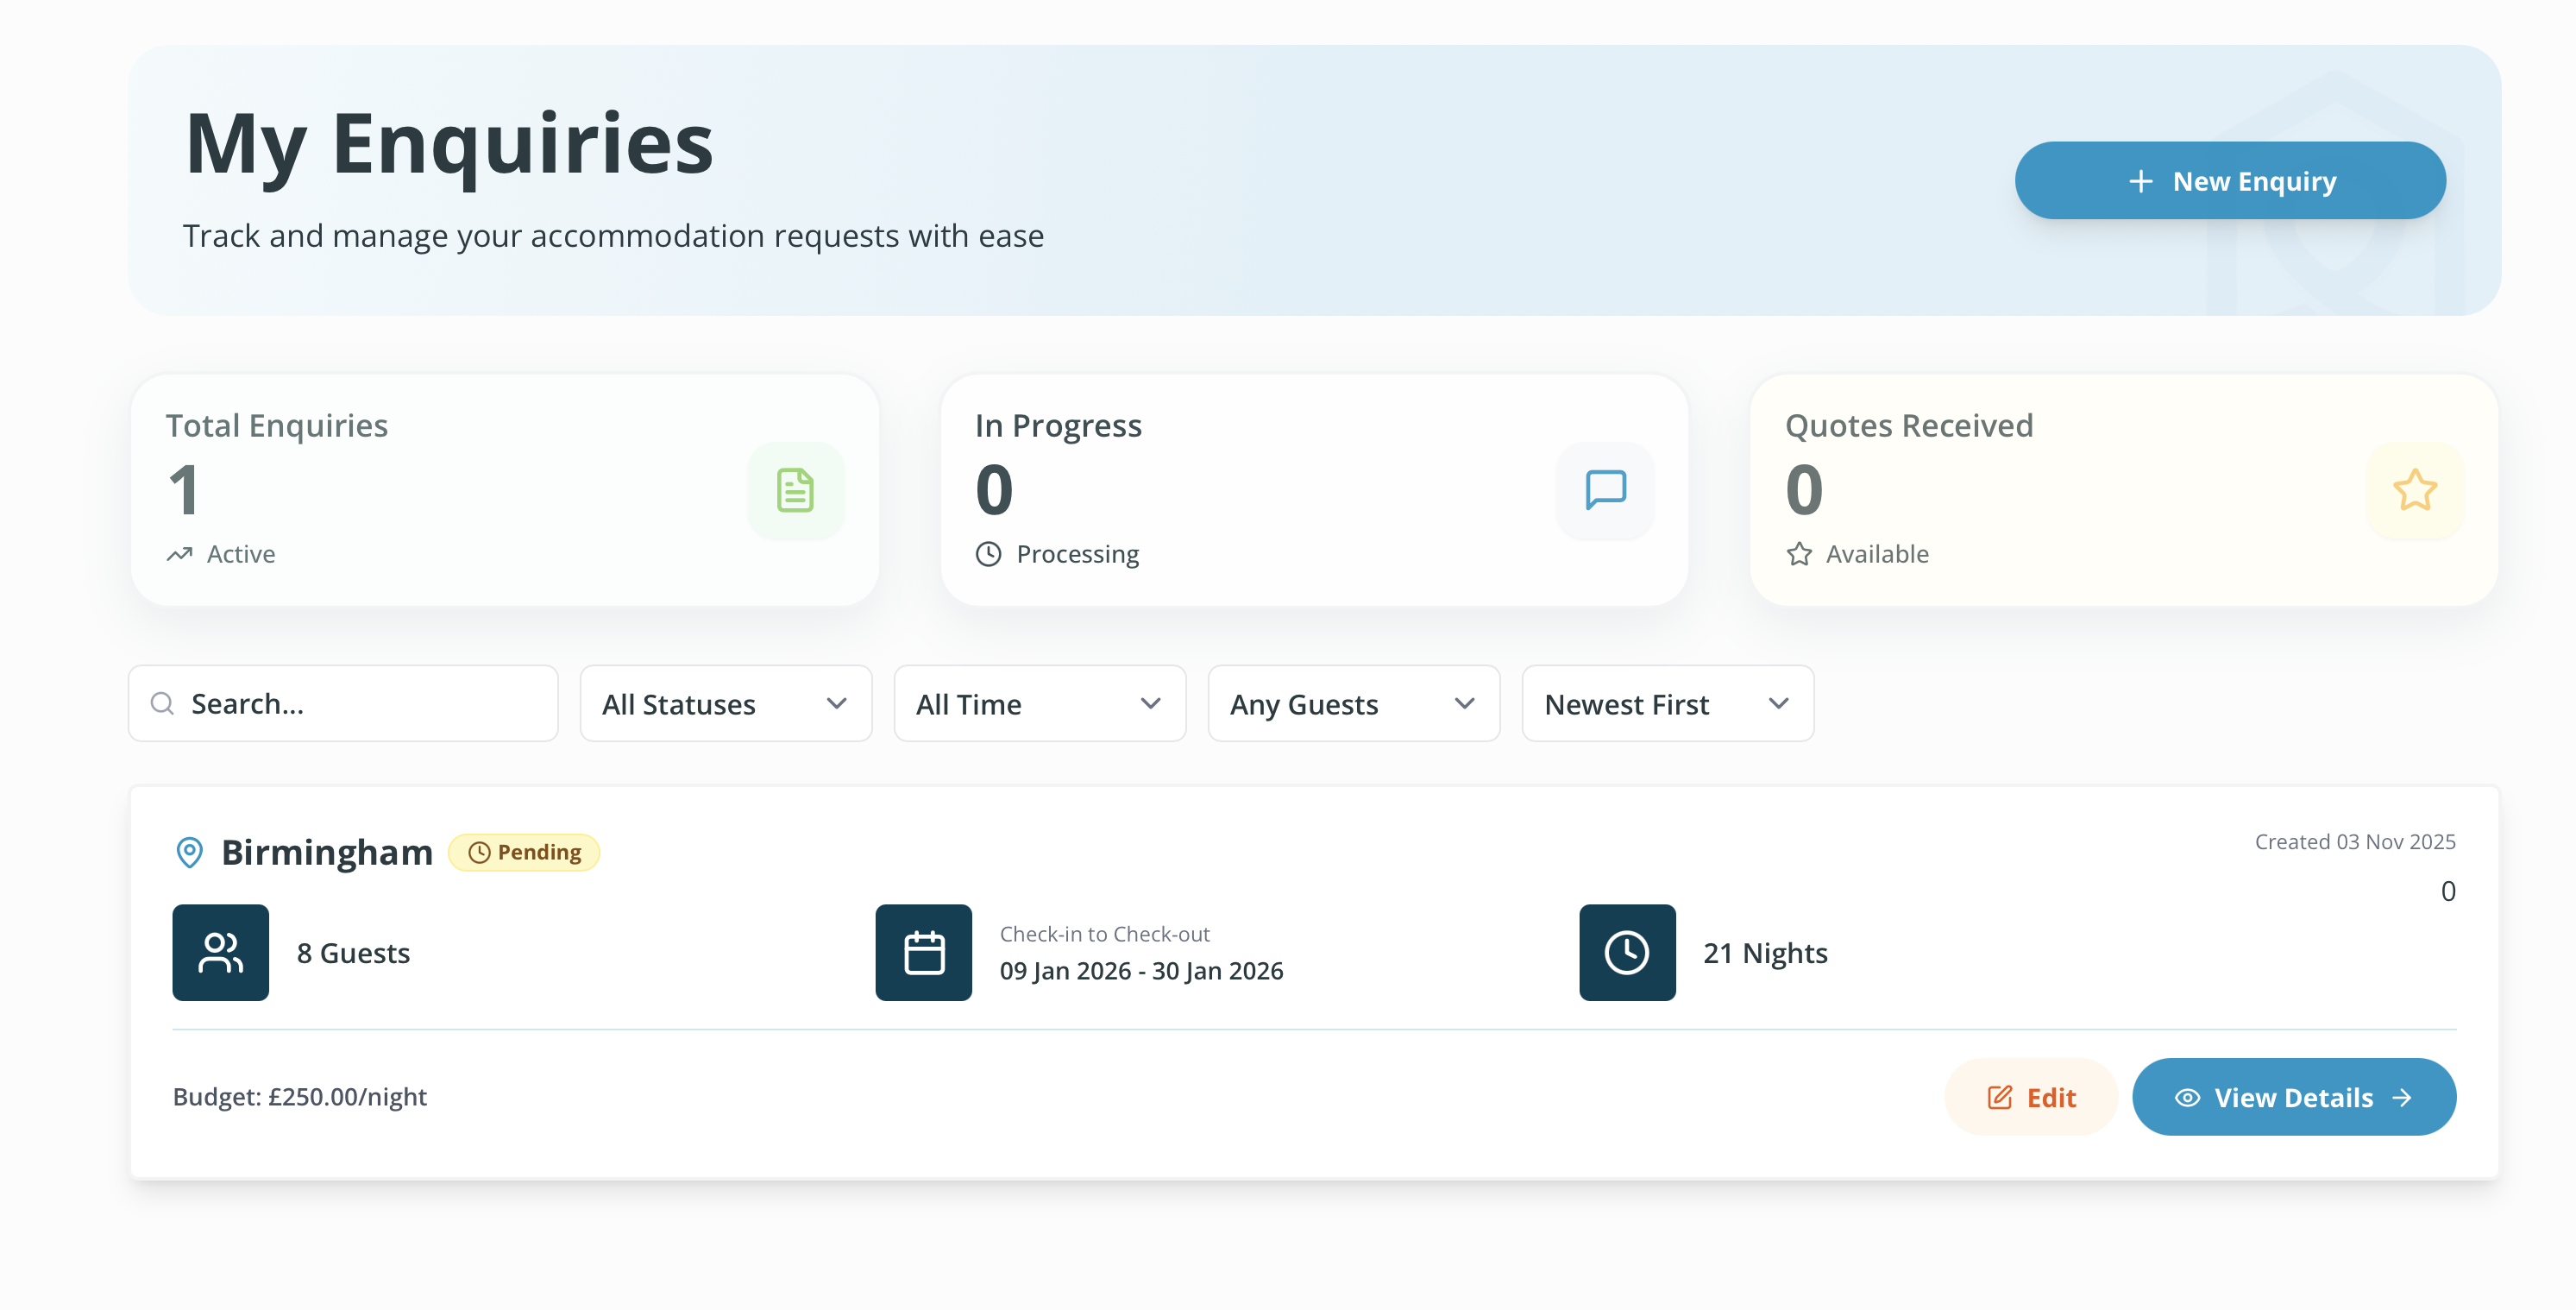Image resolution: width=2576 pixels, height=1310 pixels.
Task: Click the star icon on Quotes Received card
Action: point(2414,490)
